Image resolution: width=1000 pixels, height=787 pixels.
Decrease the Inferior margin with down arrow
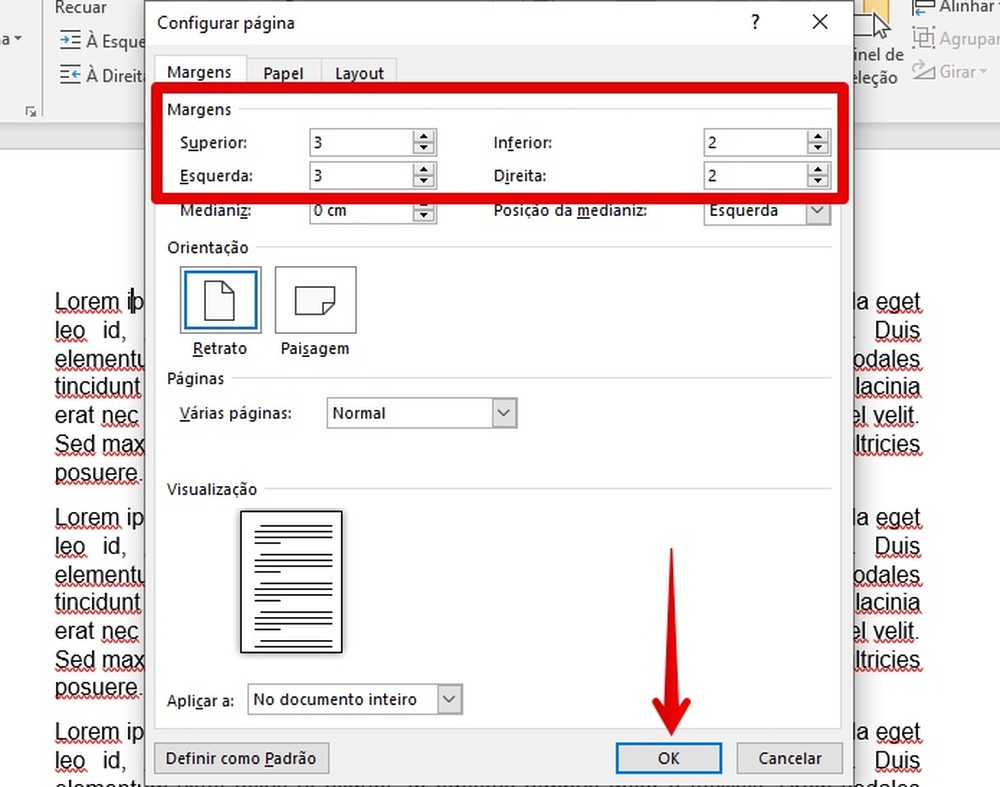click(x=818, y=149)
